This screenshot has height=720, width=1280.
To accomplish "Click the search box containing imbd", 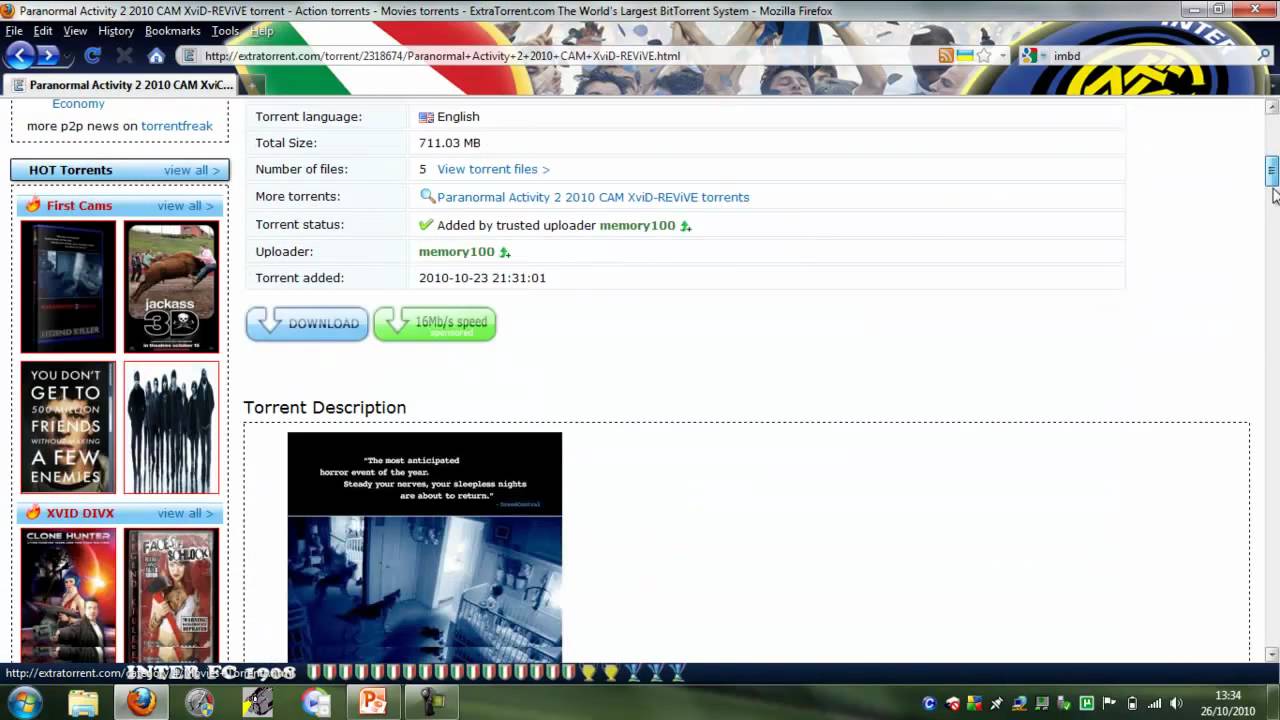I will 1145,56.
